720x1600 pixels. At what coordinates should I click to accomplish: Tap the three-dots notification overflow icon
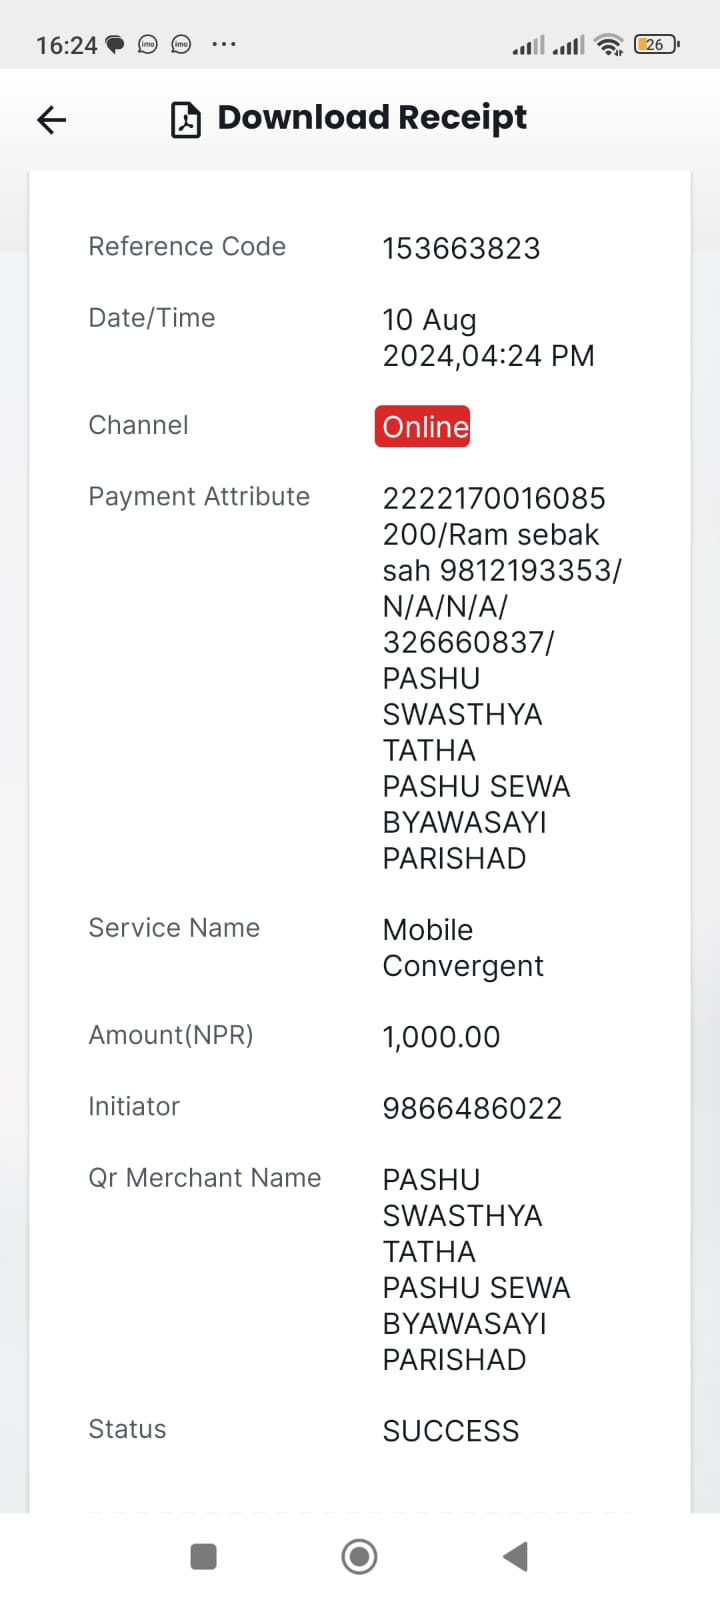click(224, 44)
